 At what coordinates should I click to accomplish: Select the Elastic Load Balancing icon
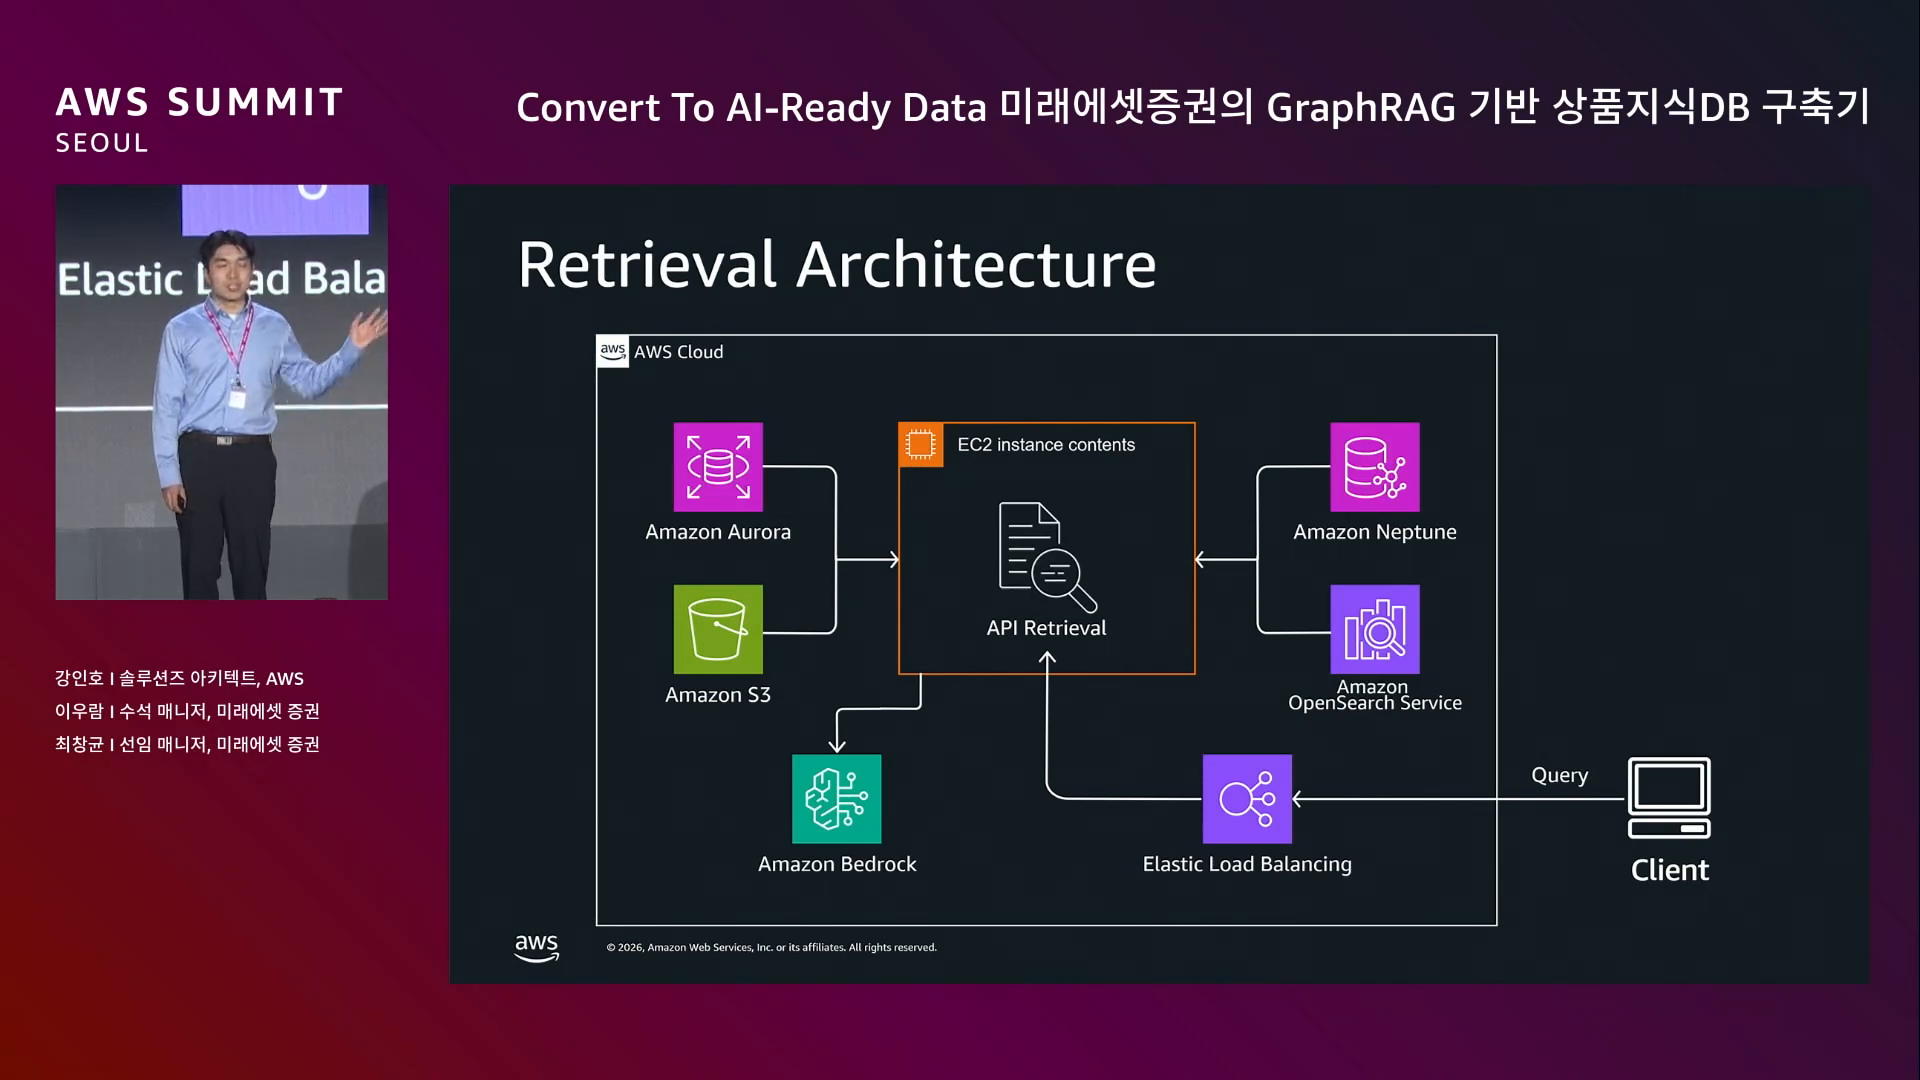(x=1247, y=799)
